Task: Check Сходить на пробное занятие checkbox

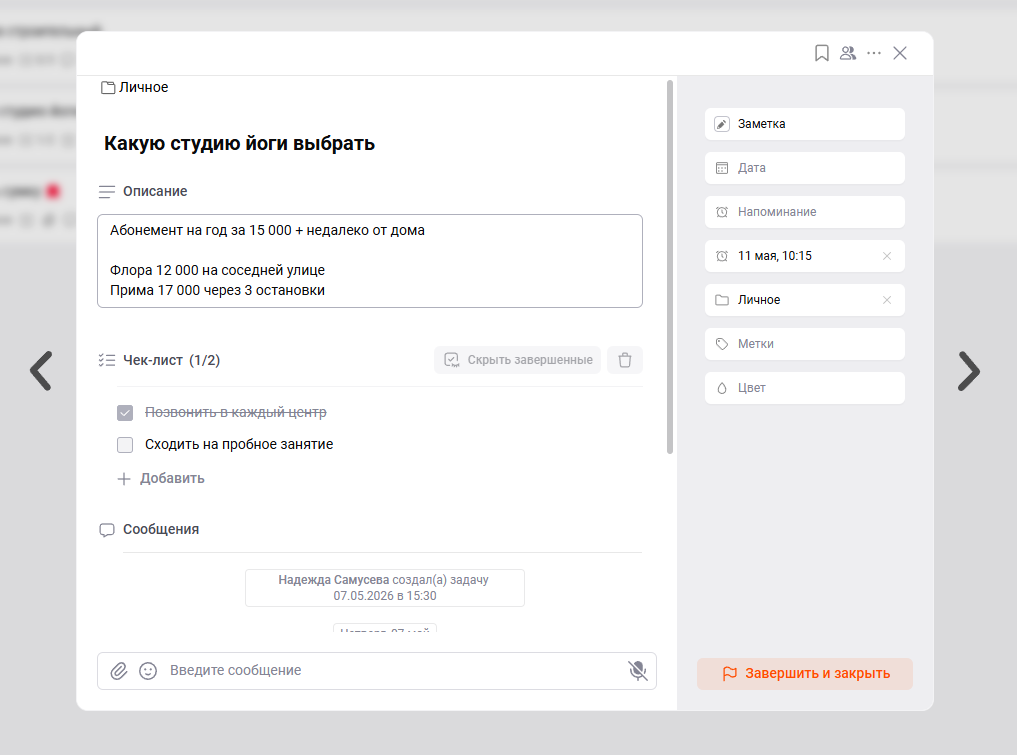Action: (125, 444)
